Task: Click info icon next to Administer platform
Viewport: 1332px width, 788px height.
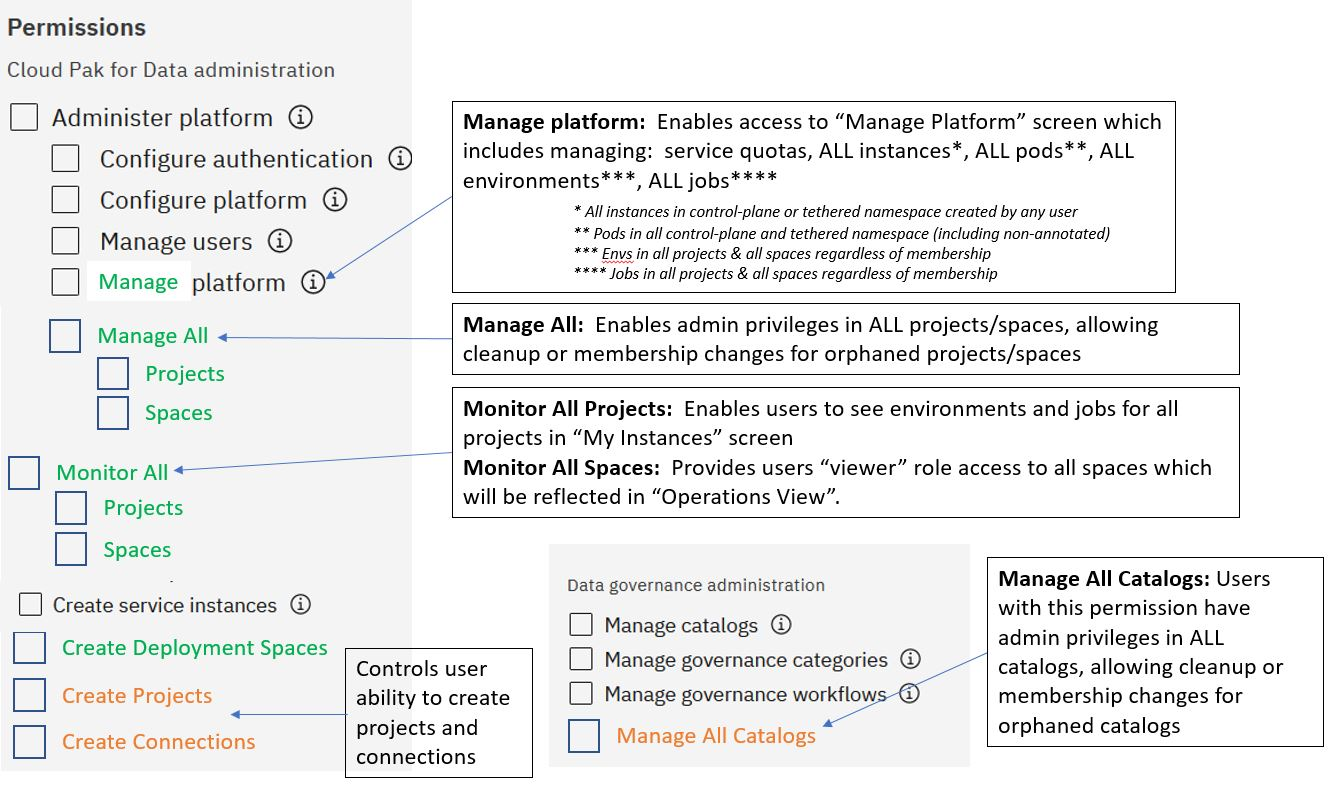Action: (x=300, y=117)
